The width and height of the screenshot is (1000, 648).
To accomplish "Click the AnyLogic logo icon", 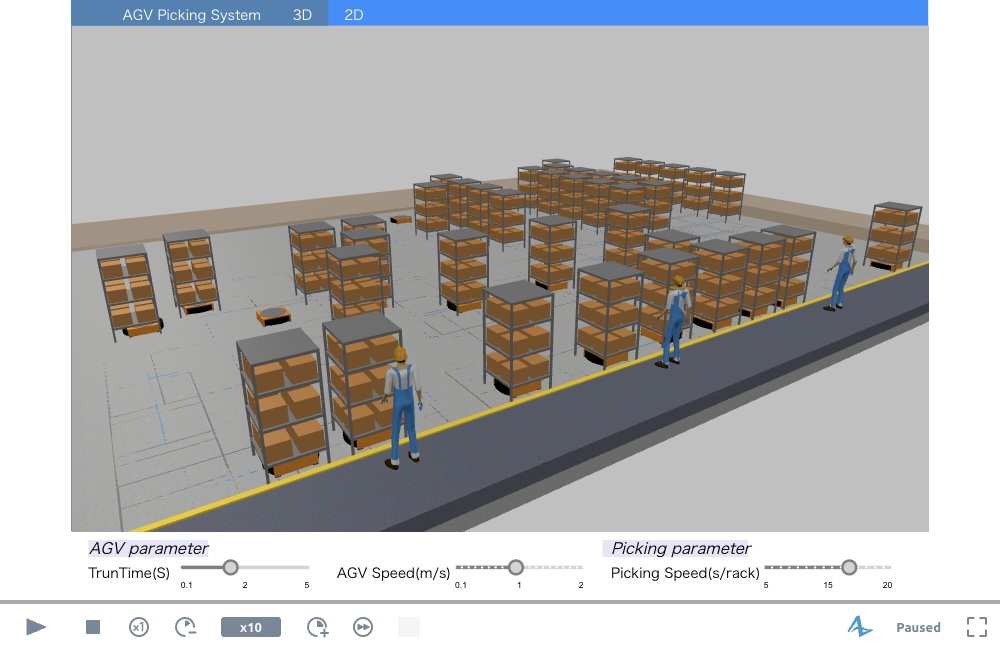I will [860, 627].
